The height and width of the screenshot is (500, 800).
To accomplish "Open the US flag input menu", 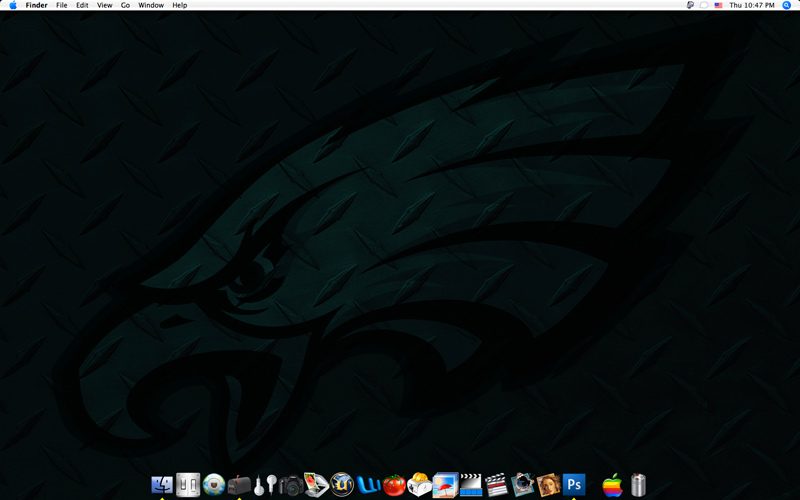I will tap(718, 5).
